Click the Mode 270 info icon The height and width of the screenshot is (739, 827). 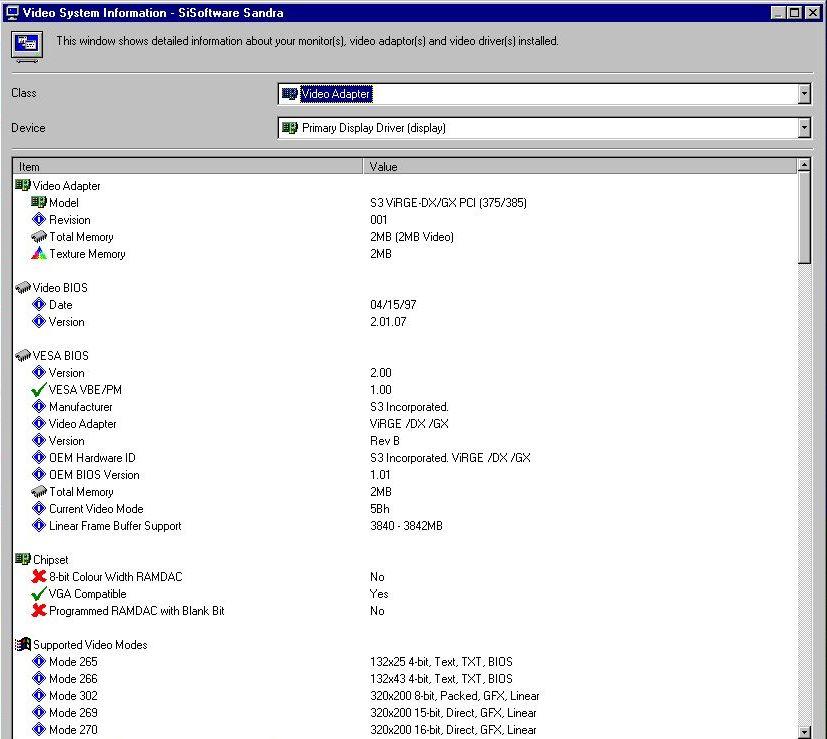[39, 729]
